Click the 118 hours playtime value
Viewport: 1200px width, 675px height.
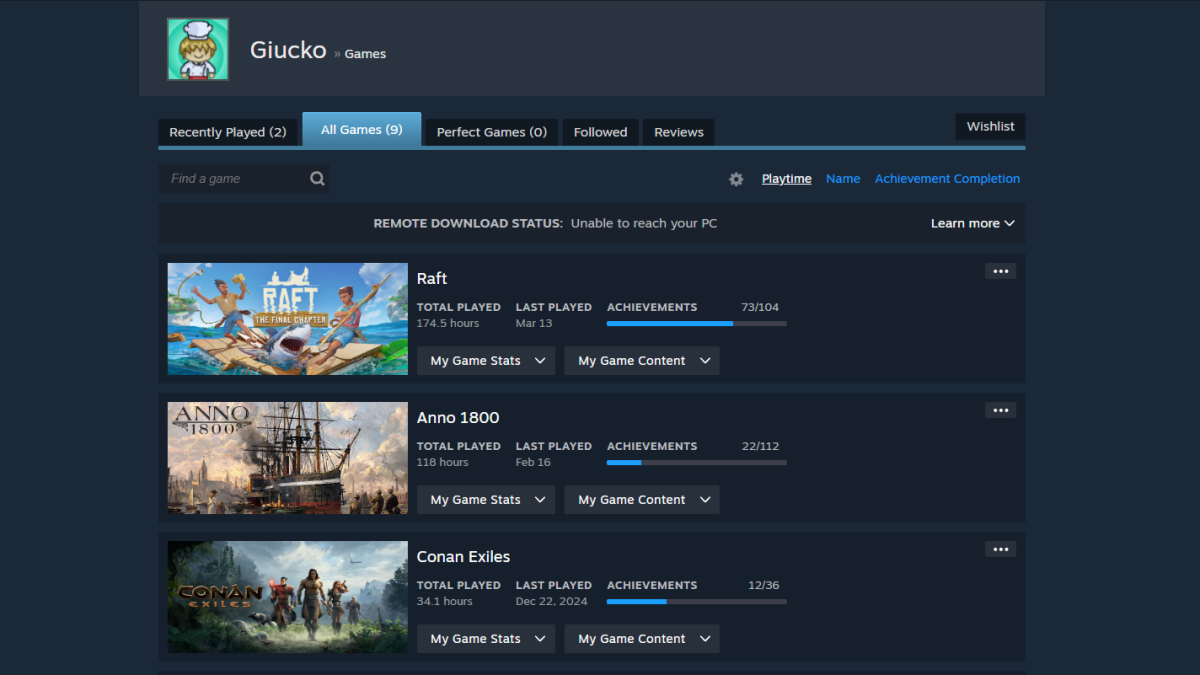443,463
